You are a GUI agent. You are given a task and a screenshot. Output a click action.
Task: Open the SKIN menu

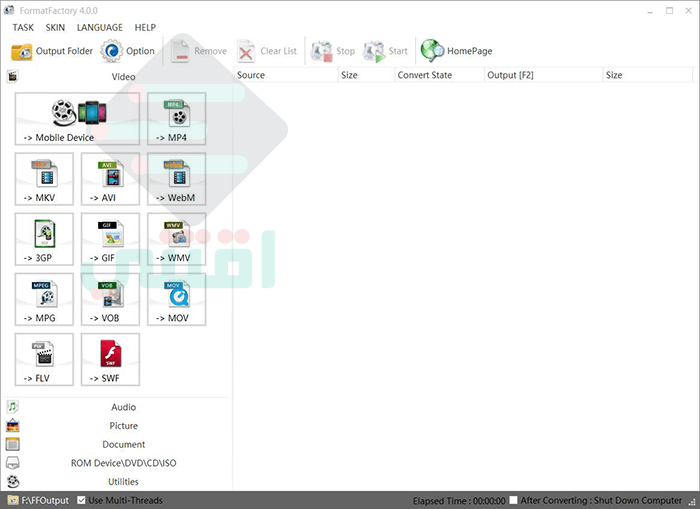[x=55, y=28]
